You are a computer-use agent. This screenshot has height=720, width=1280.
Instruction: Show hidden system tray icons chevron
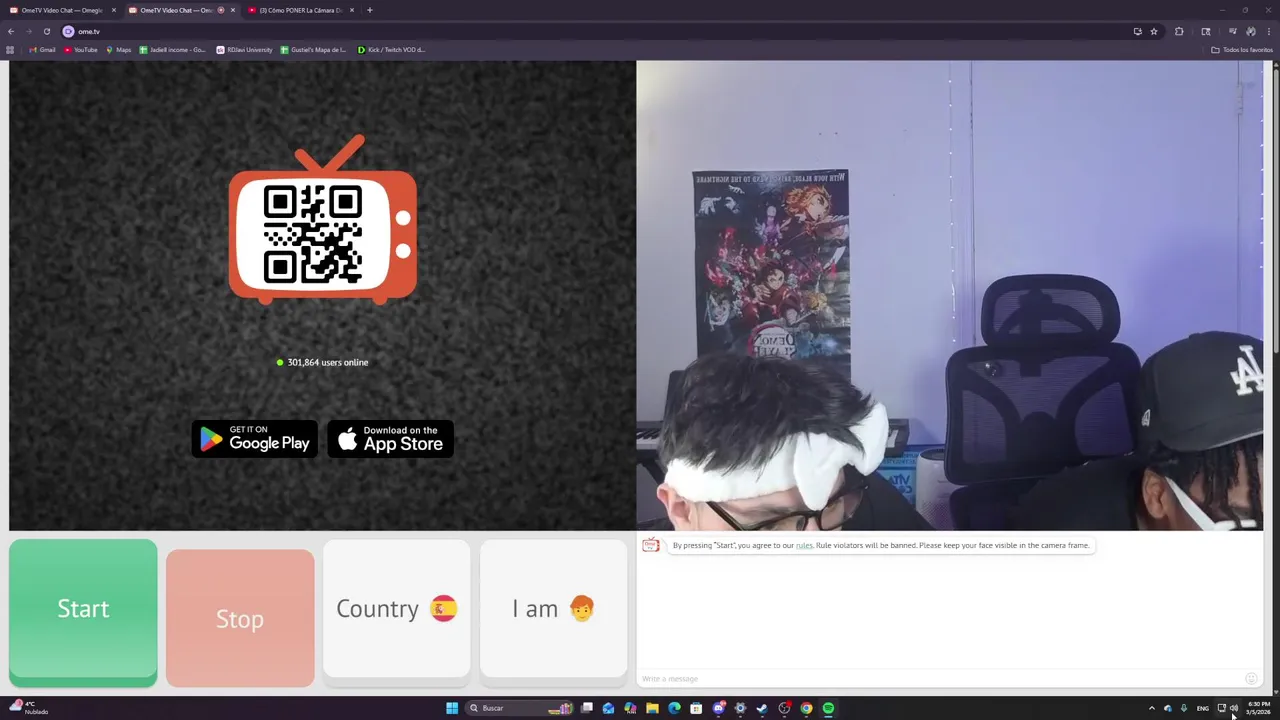click(1151, 708)
